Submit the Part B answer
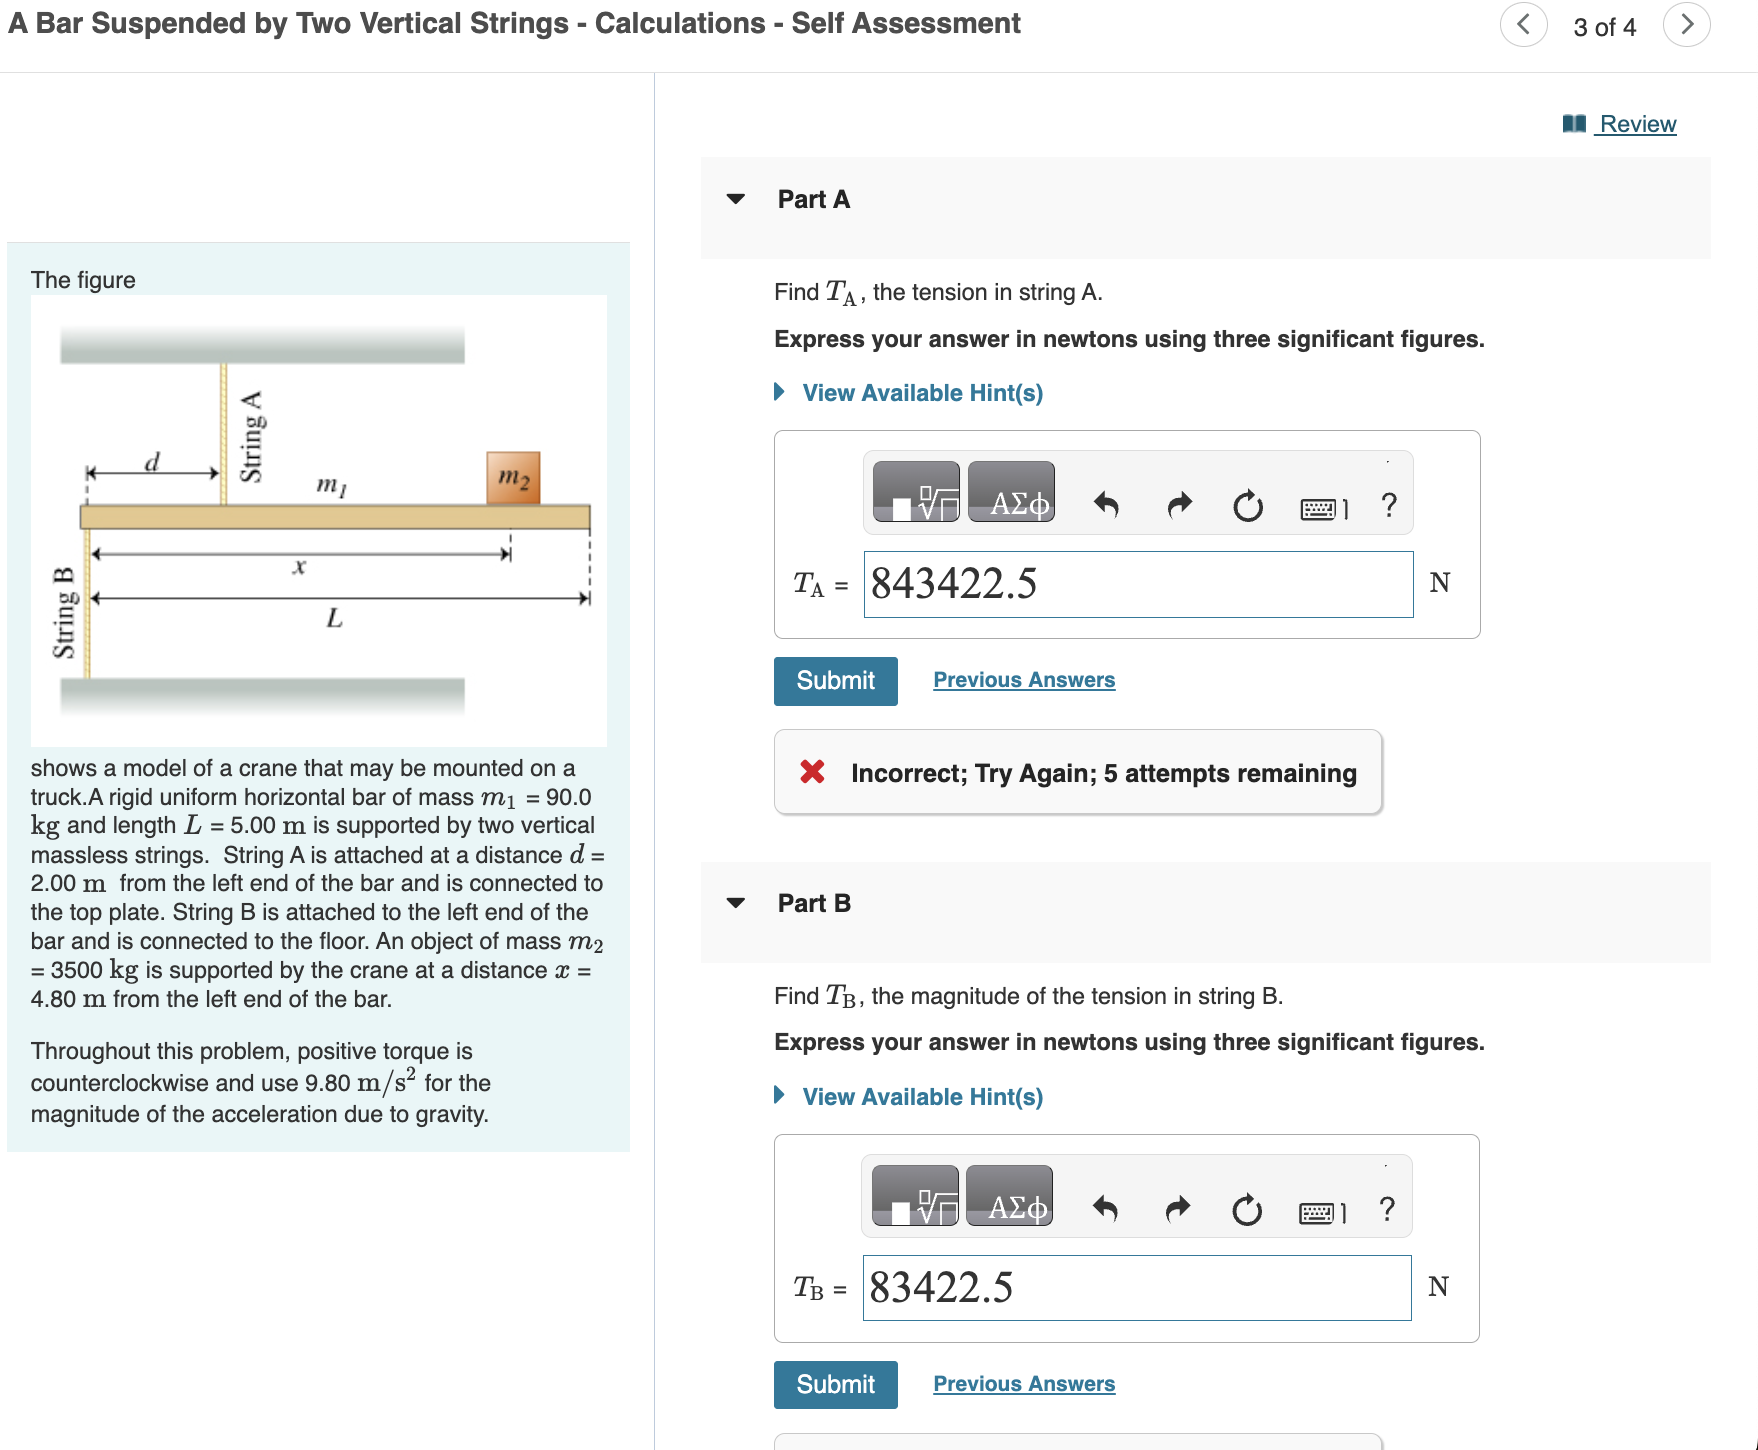The width and height of the screenshot is (1758, 1450). pos(835,1384)
